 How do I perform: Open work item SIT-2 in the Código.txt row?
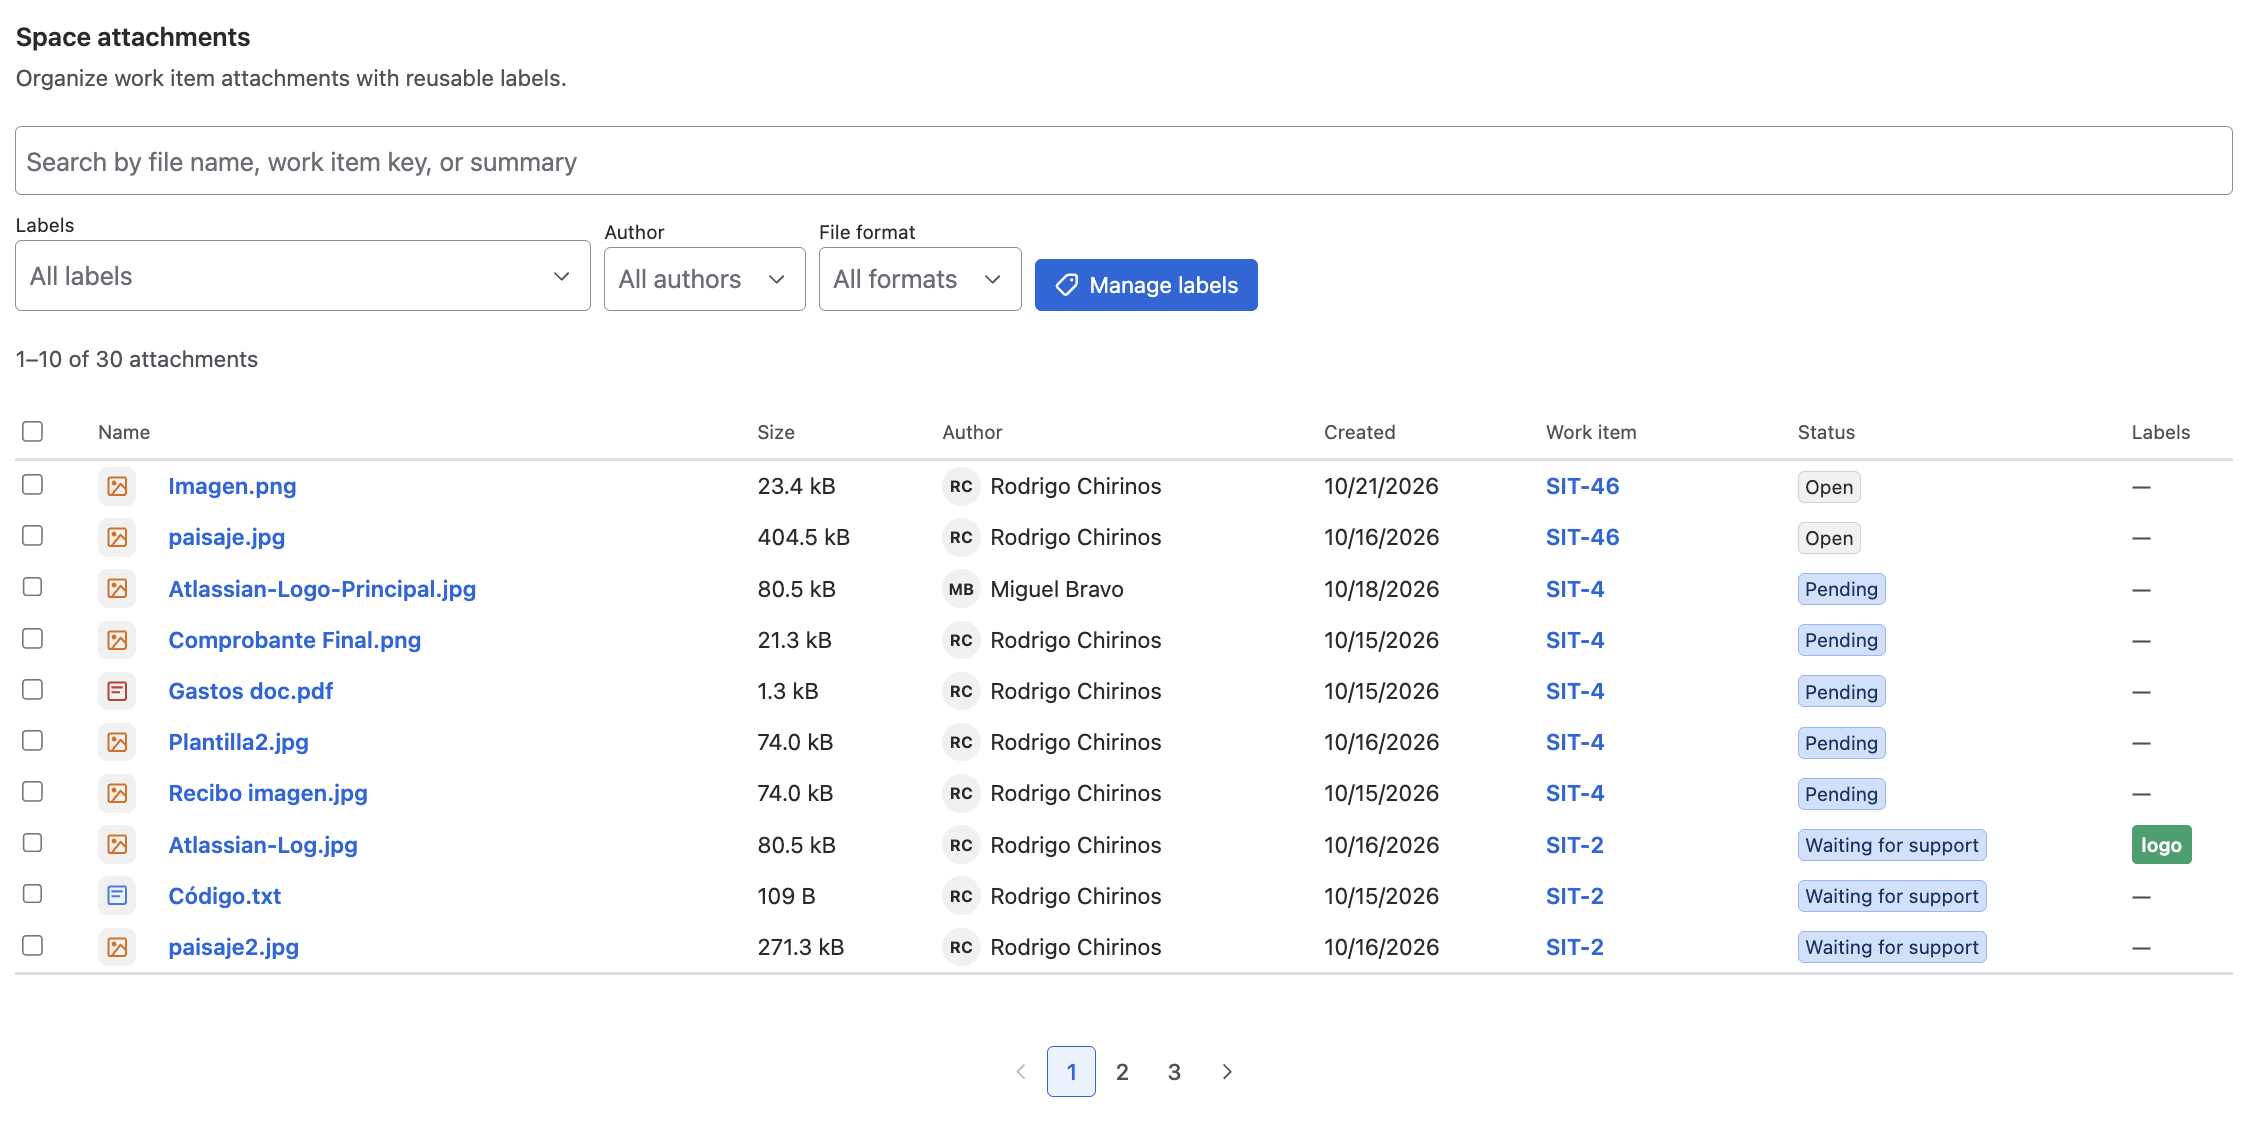pyautogui.click(x=1574, y=896)
